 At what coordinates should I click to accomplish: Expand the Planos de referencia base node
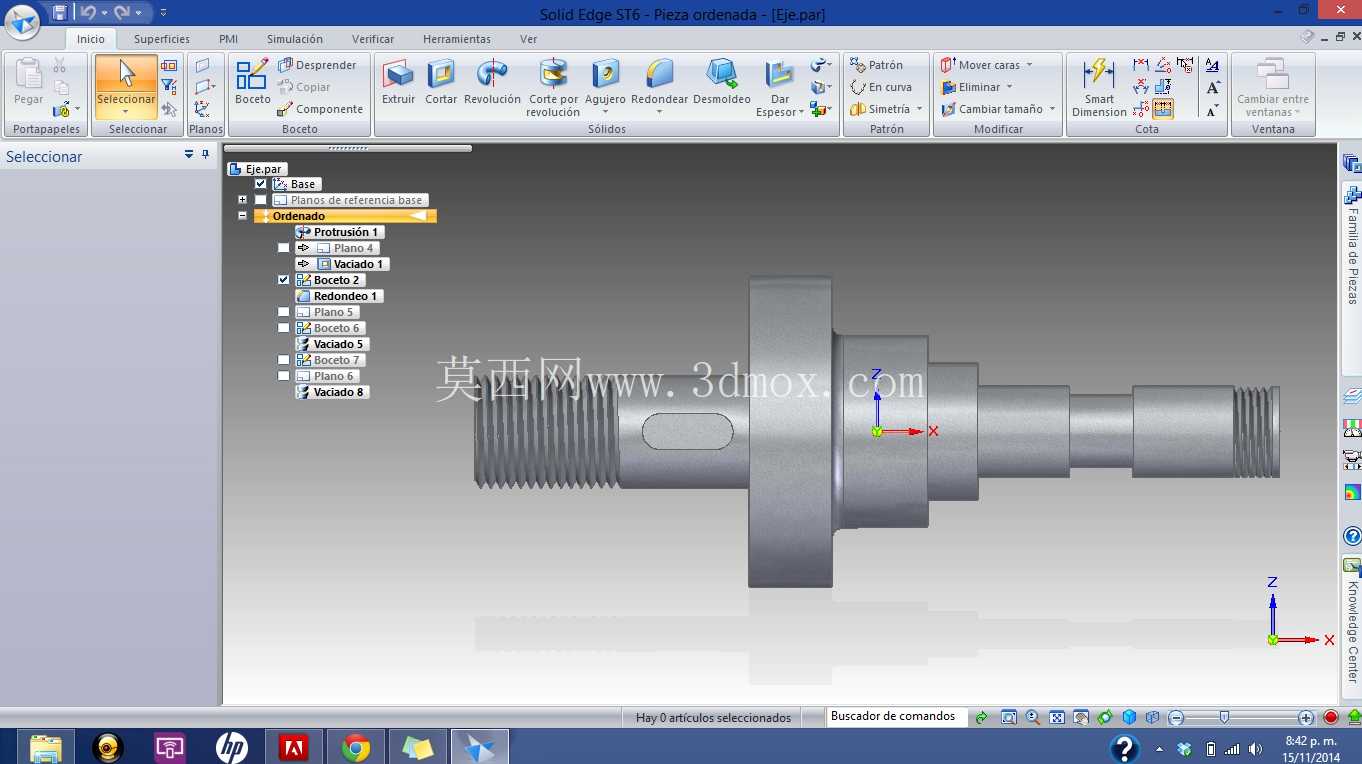click(242, 200)
